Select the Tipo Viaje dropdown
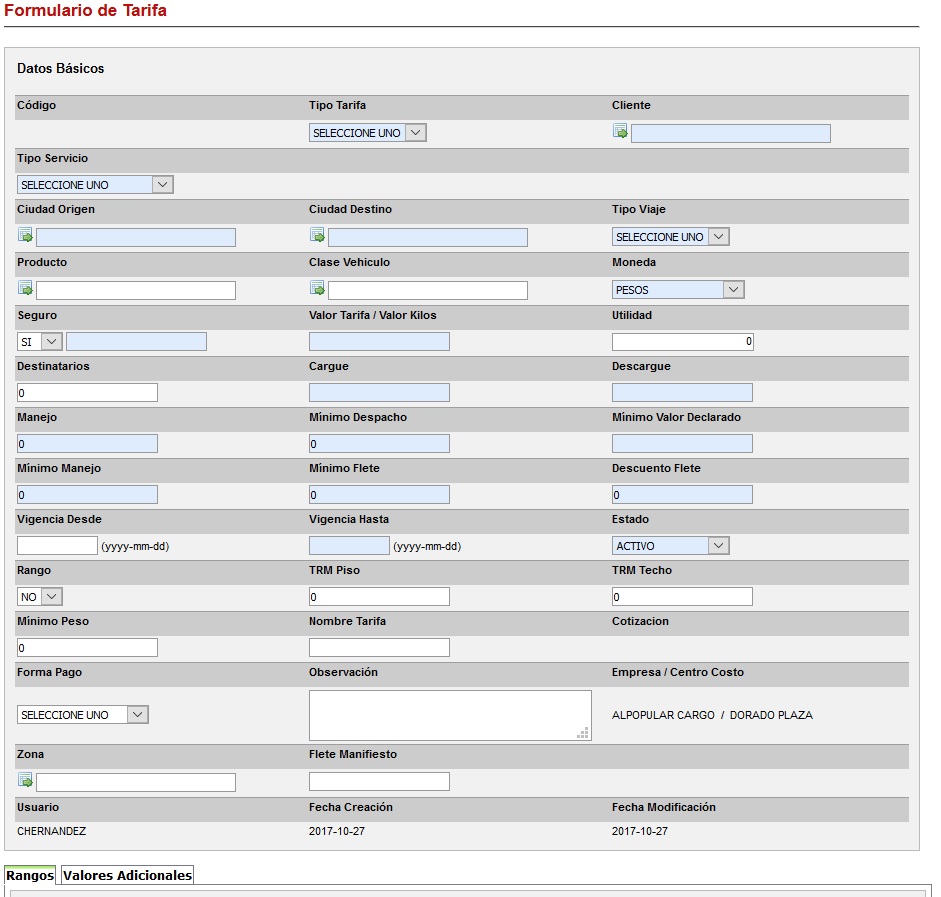The height and width of the screenshot is (897, 941). [670, 237]
